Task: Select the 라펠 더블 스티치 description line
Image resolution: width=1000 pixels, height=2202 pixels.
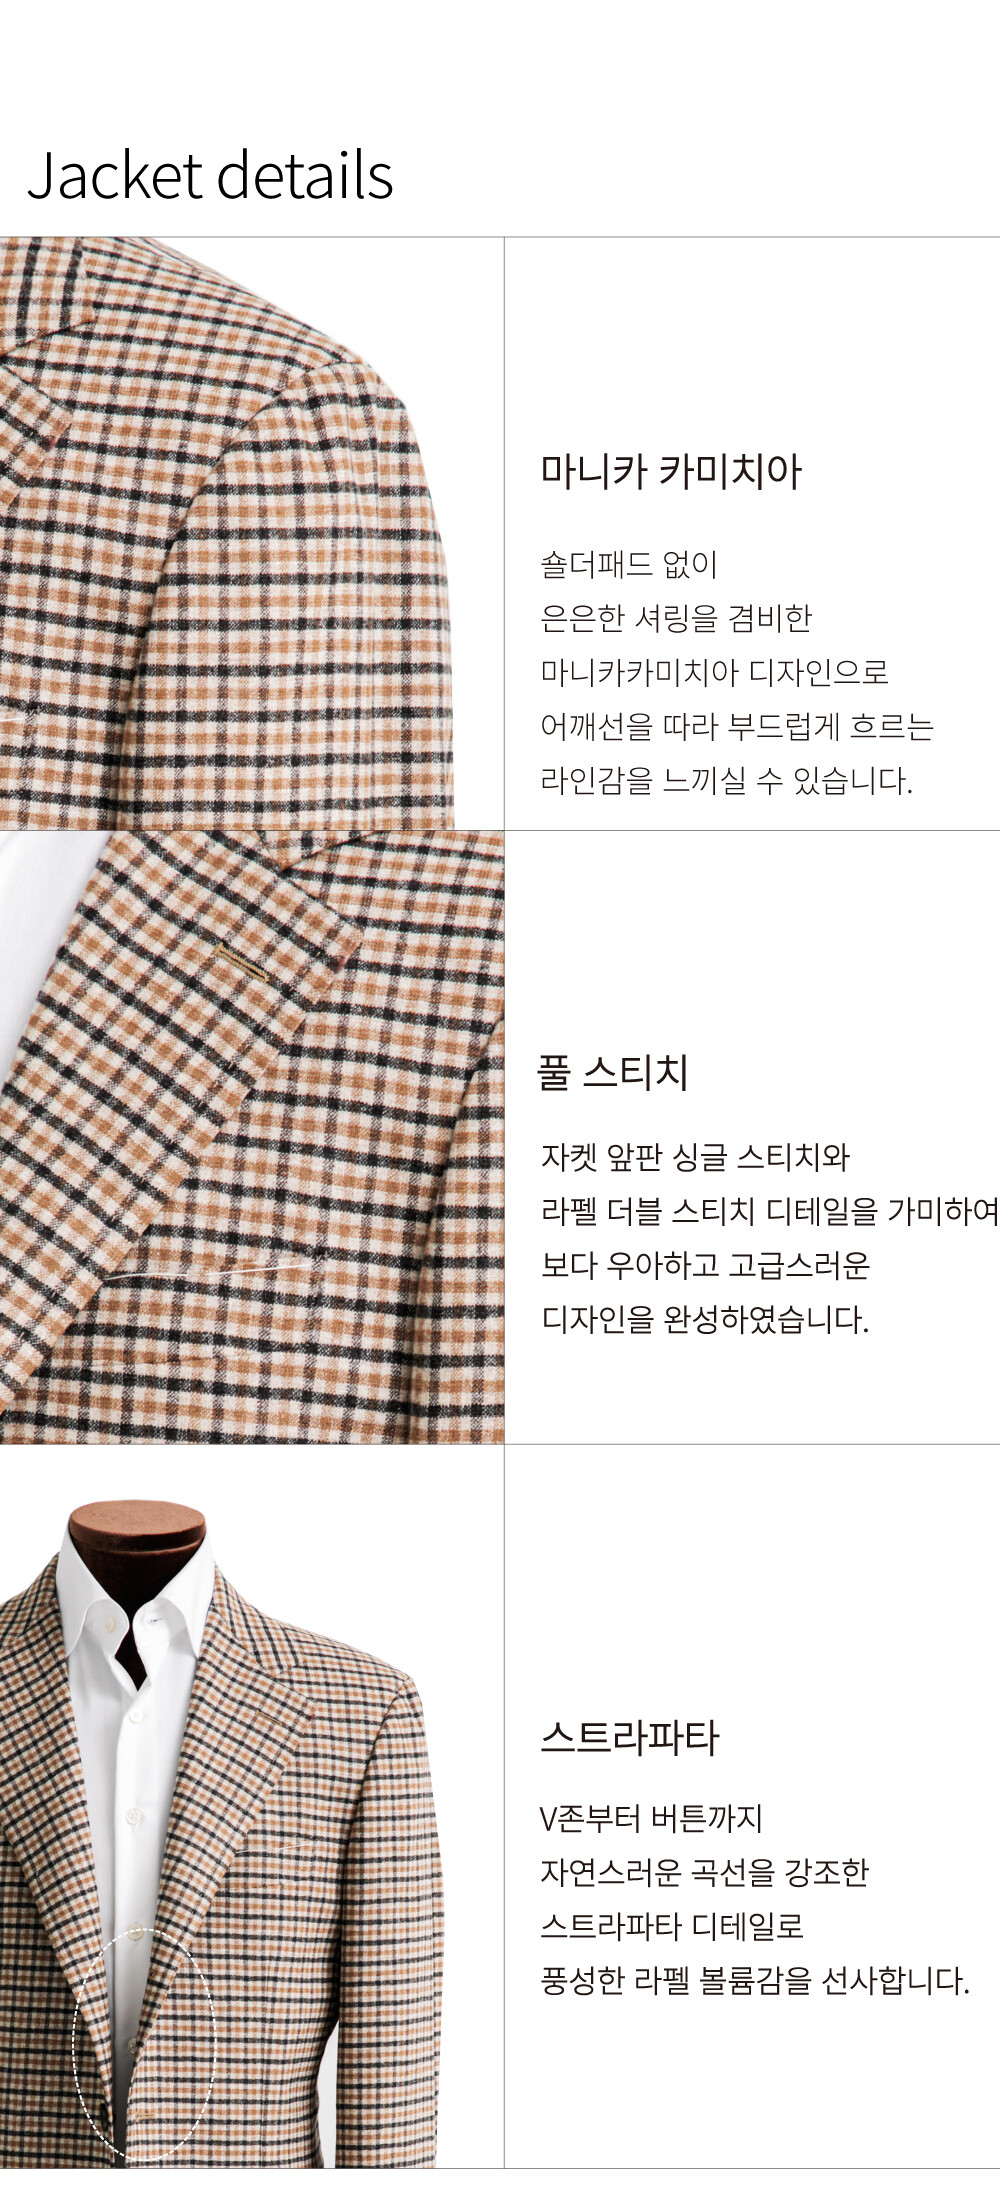Action: point(769,1211)
